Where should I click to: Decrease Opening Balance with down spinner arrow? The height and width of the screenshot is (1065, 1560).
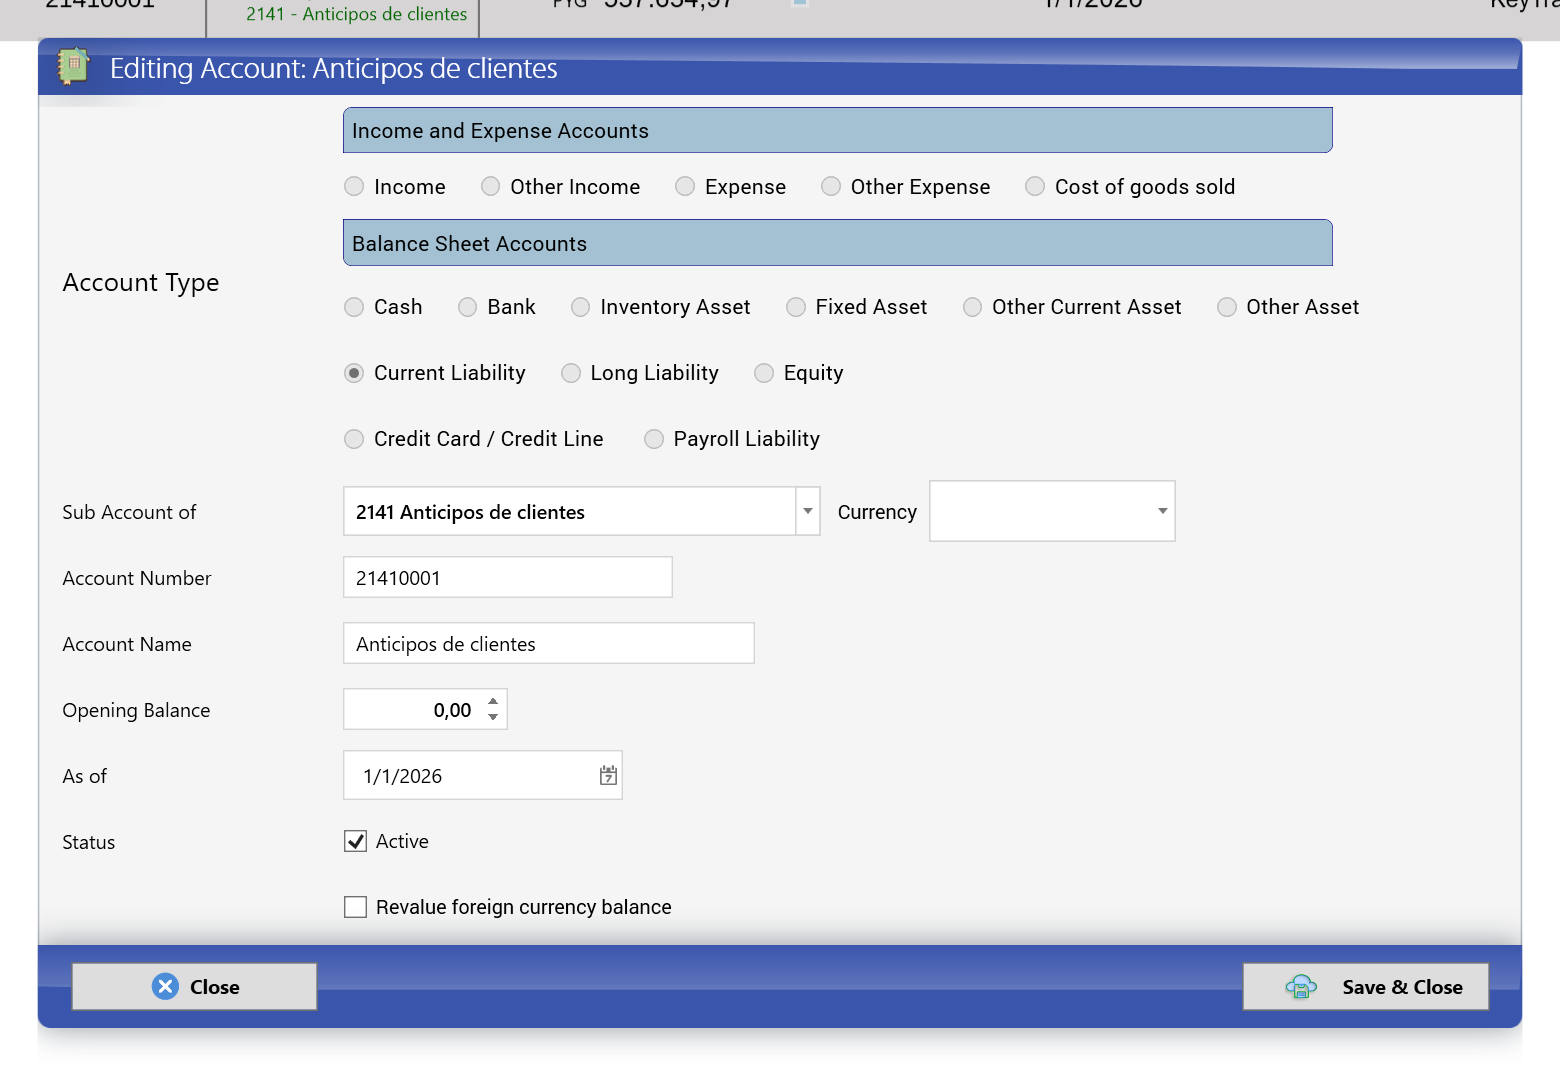(x=493, y=717)
